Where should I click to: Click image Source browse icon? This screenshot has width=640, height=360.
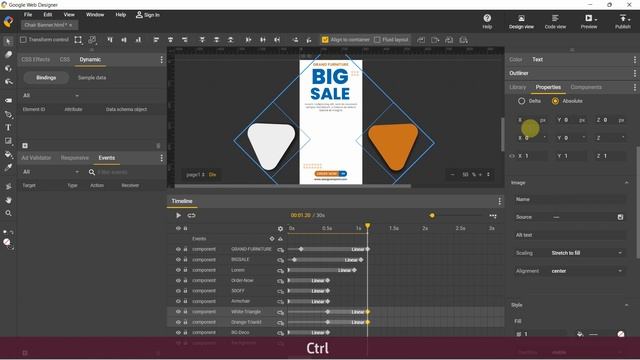tap(620, 217)
